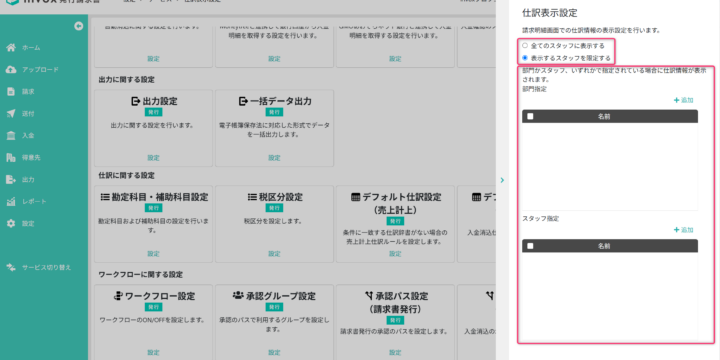Image resolution: width=720 pixels, height=360 pixels.
Task: Click the 仕訳表示設定 panel title
Action: (x=550, y=13)
